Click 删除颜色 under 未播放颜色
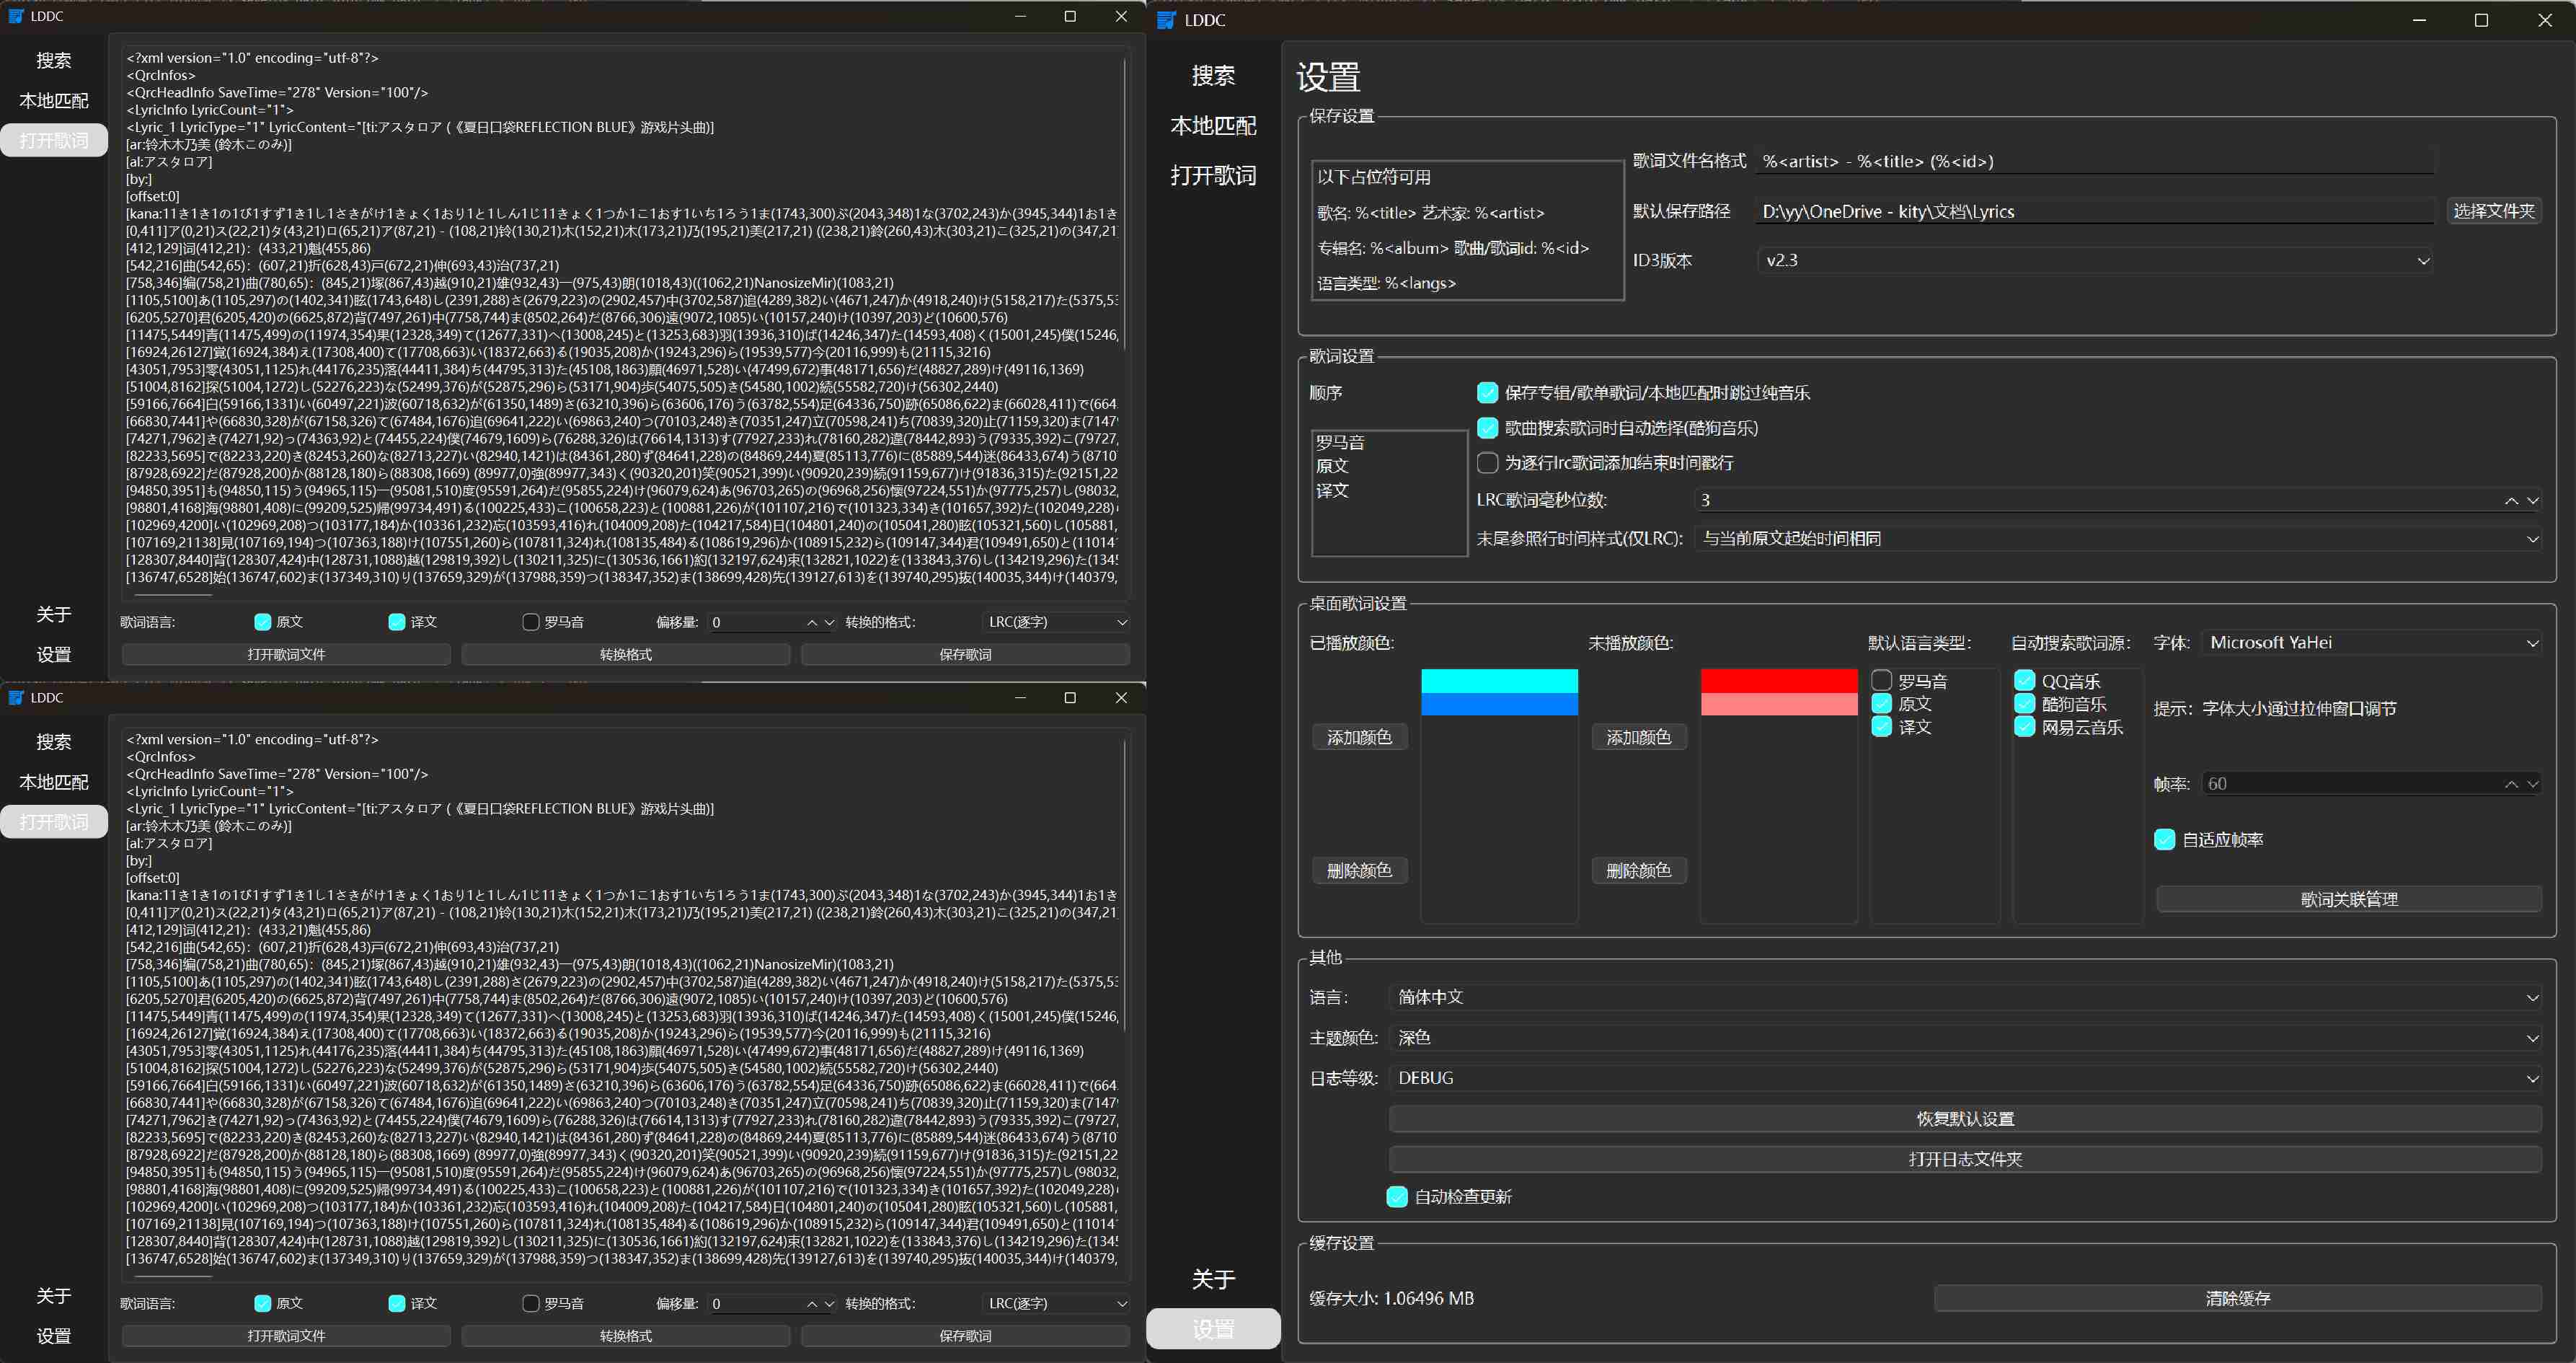The width and height of the screenshot is (2576, 1363). point(1638,870)
